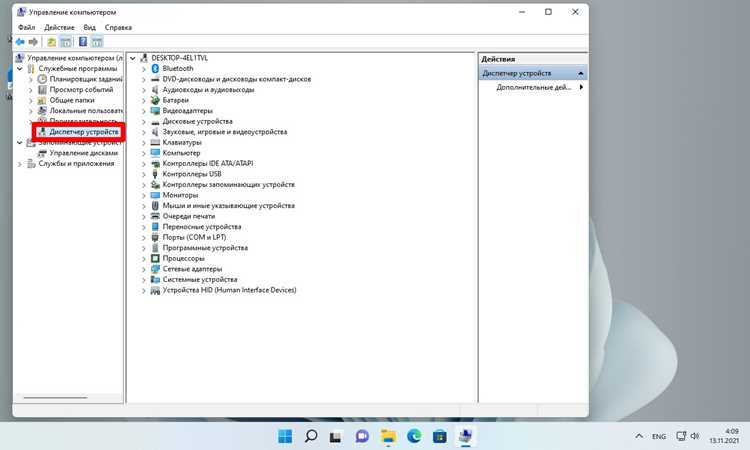Click the volume icon in system tray

point(695,436)
